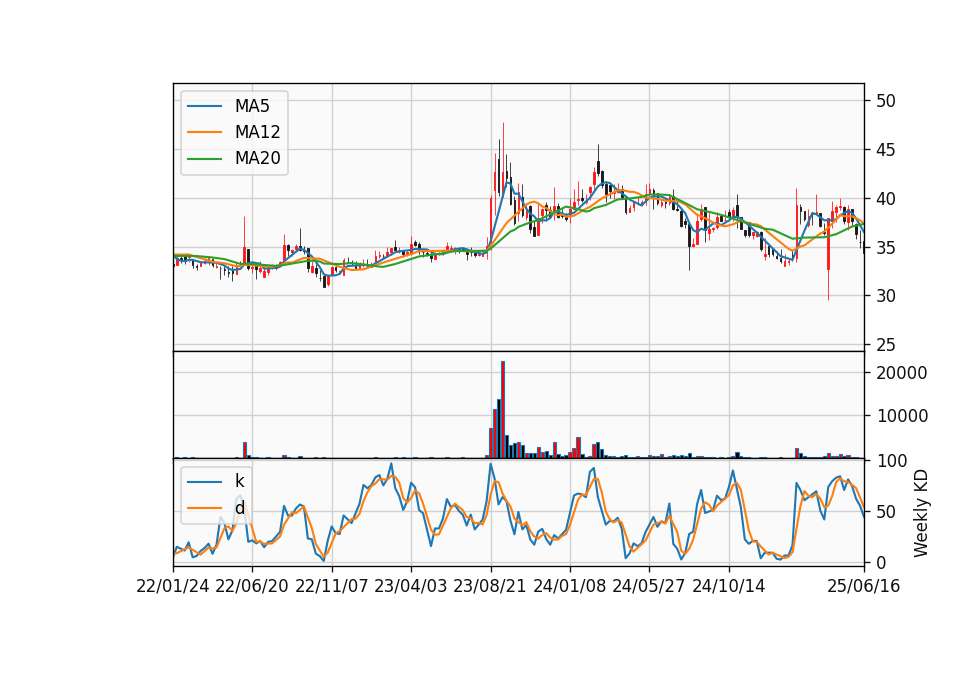Viewport: 960px width, 690px height.
Task: Click the 23/04/03 date tick label
Action: (411, 587)
